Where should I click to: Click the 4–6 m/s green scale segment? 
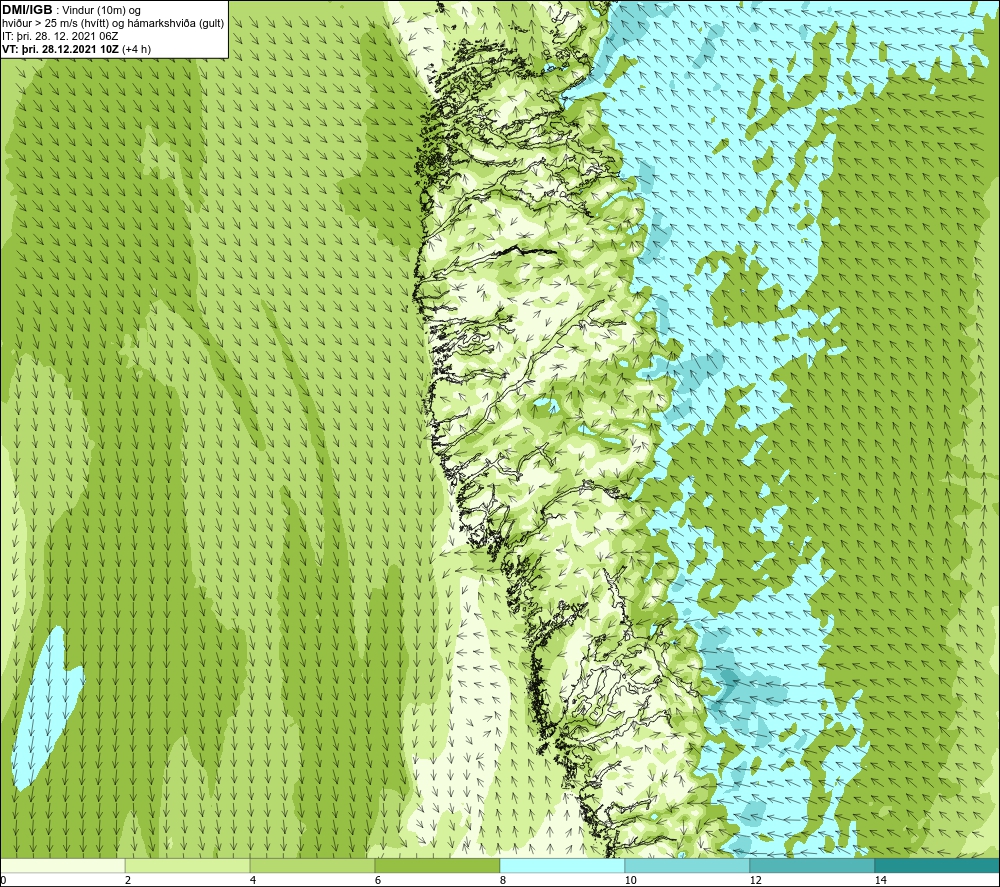coord(312,865)
